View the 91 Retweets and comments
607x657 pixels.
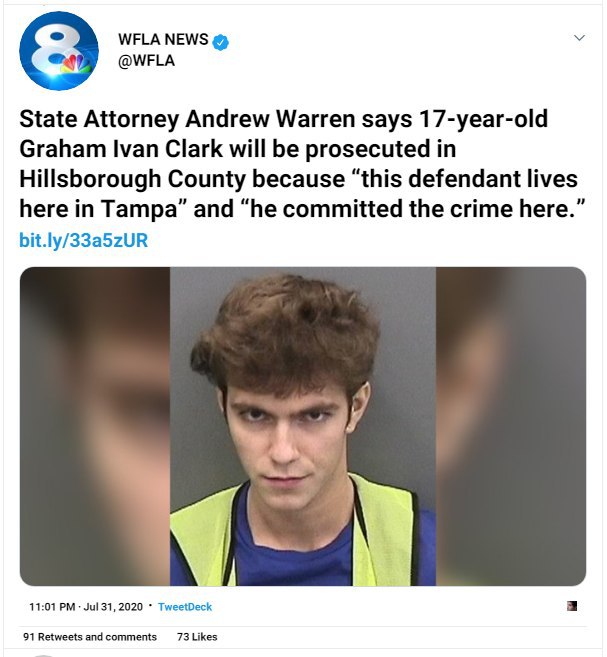tap(90, 637)
